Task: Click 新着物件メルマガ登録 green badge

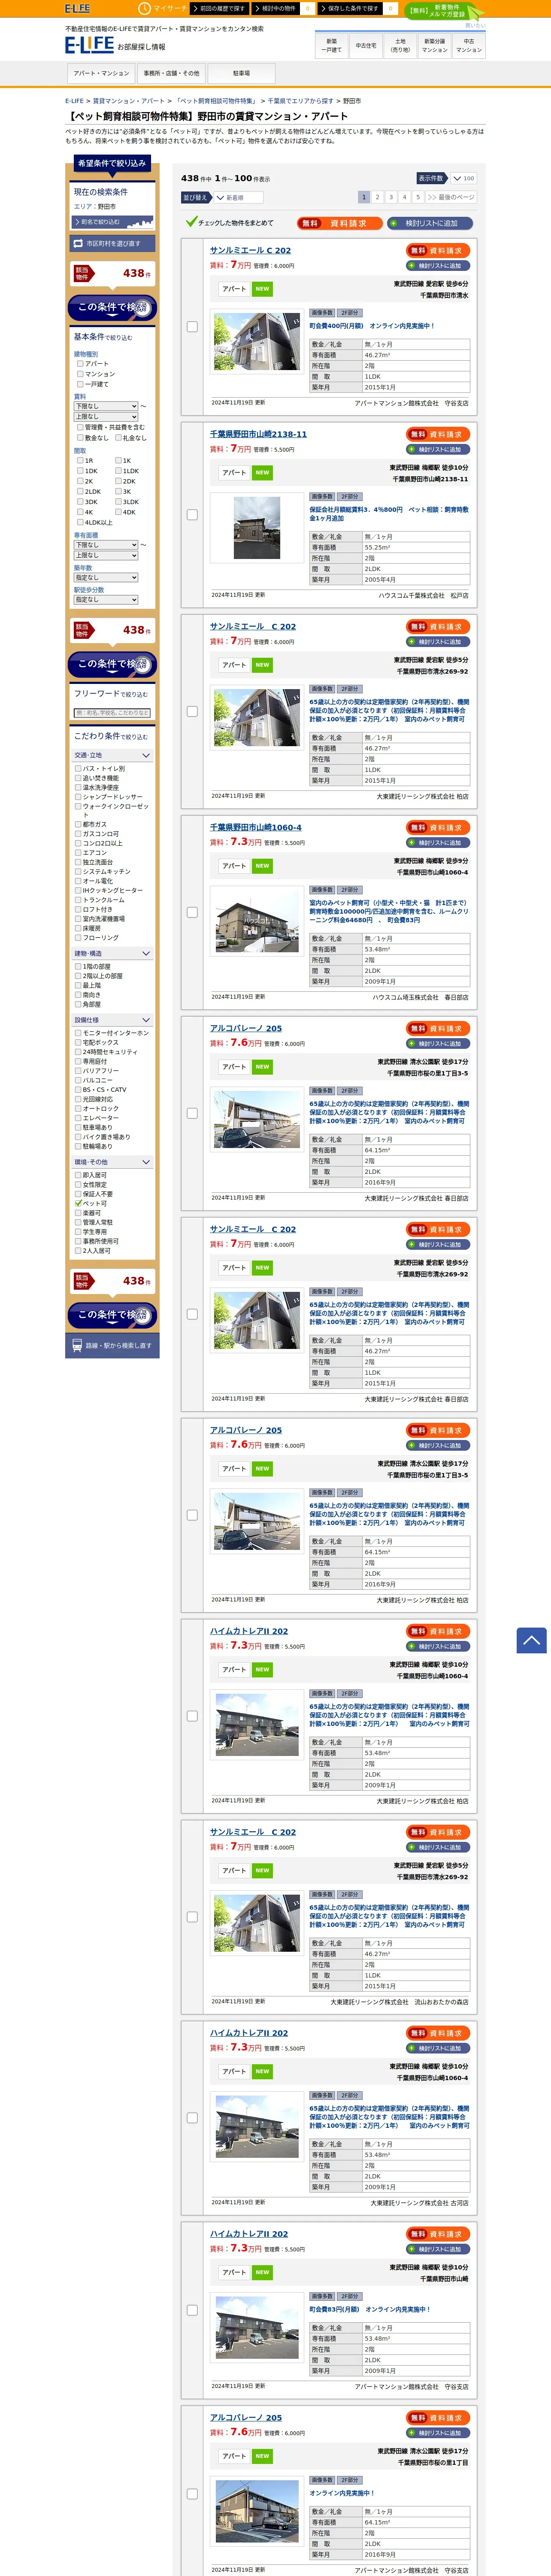Action: [x=445, y=11]
